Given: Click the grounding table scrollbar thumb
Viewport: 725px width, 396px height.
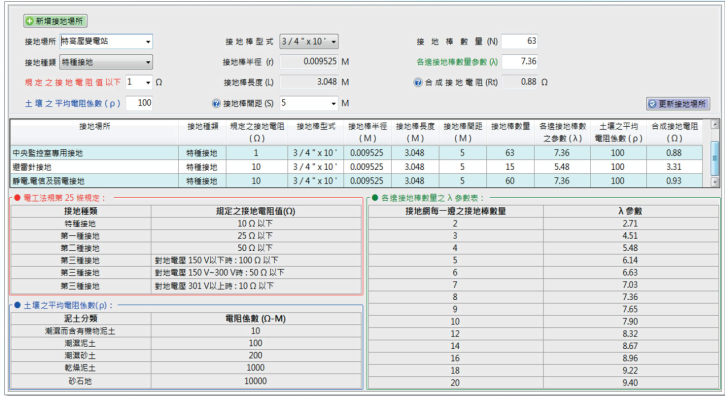Looking at the screenshot, I should [714, 158].
